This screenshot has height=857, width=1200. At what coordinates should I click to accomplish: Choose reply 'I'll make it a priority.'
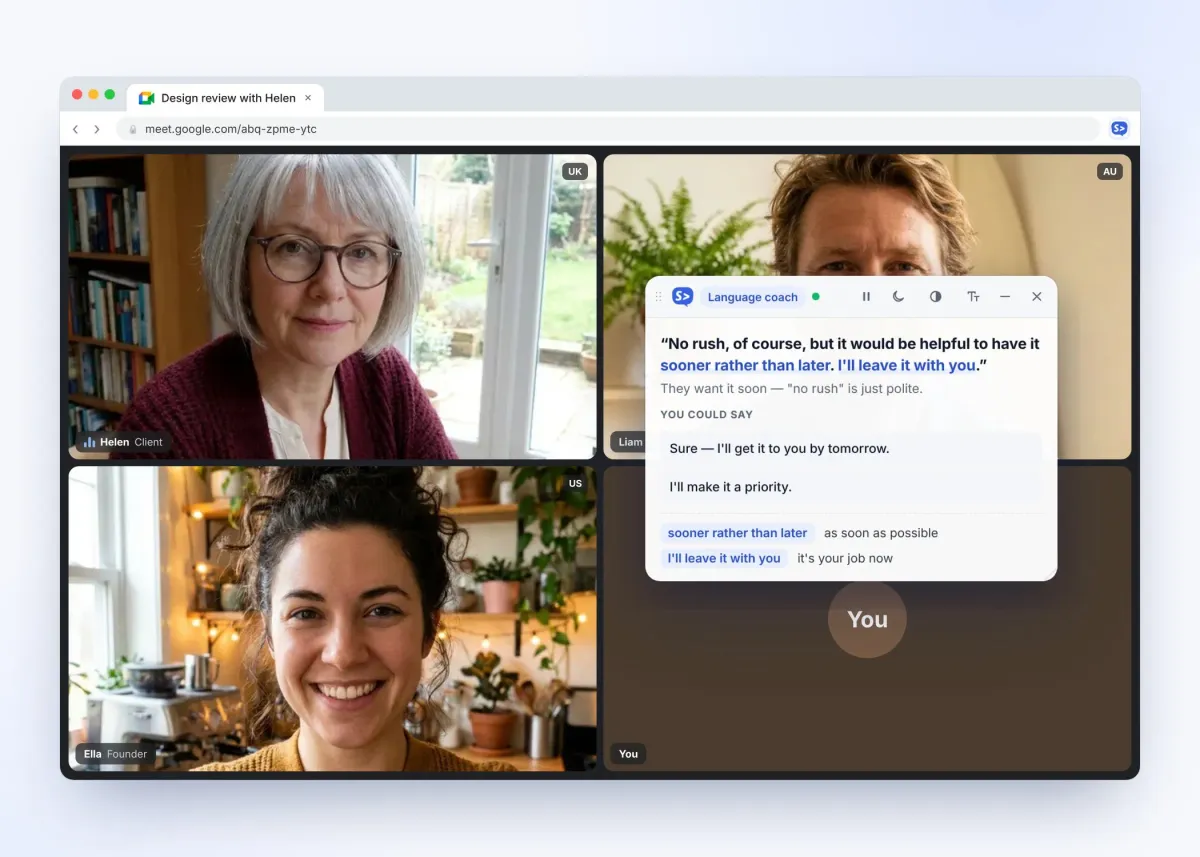[x=851, y=487]
